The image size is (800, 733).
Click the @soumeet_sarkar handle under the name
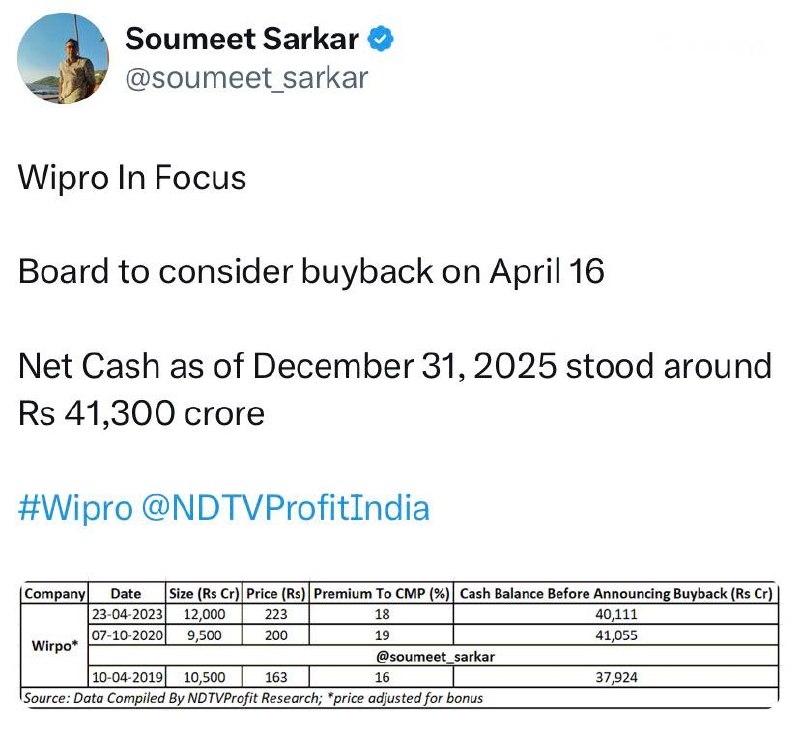[x=245, y=77]
